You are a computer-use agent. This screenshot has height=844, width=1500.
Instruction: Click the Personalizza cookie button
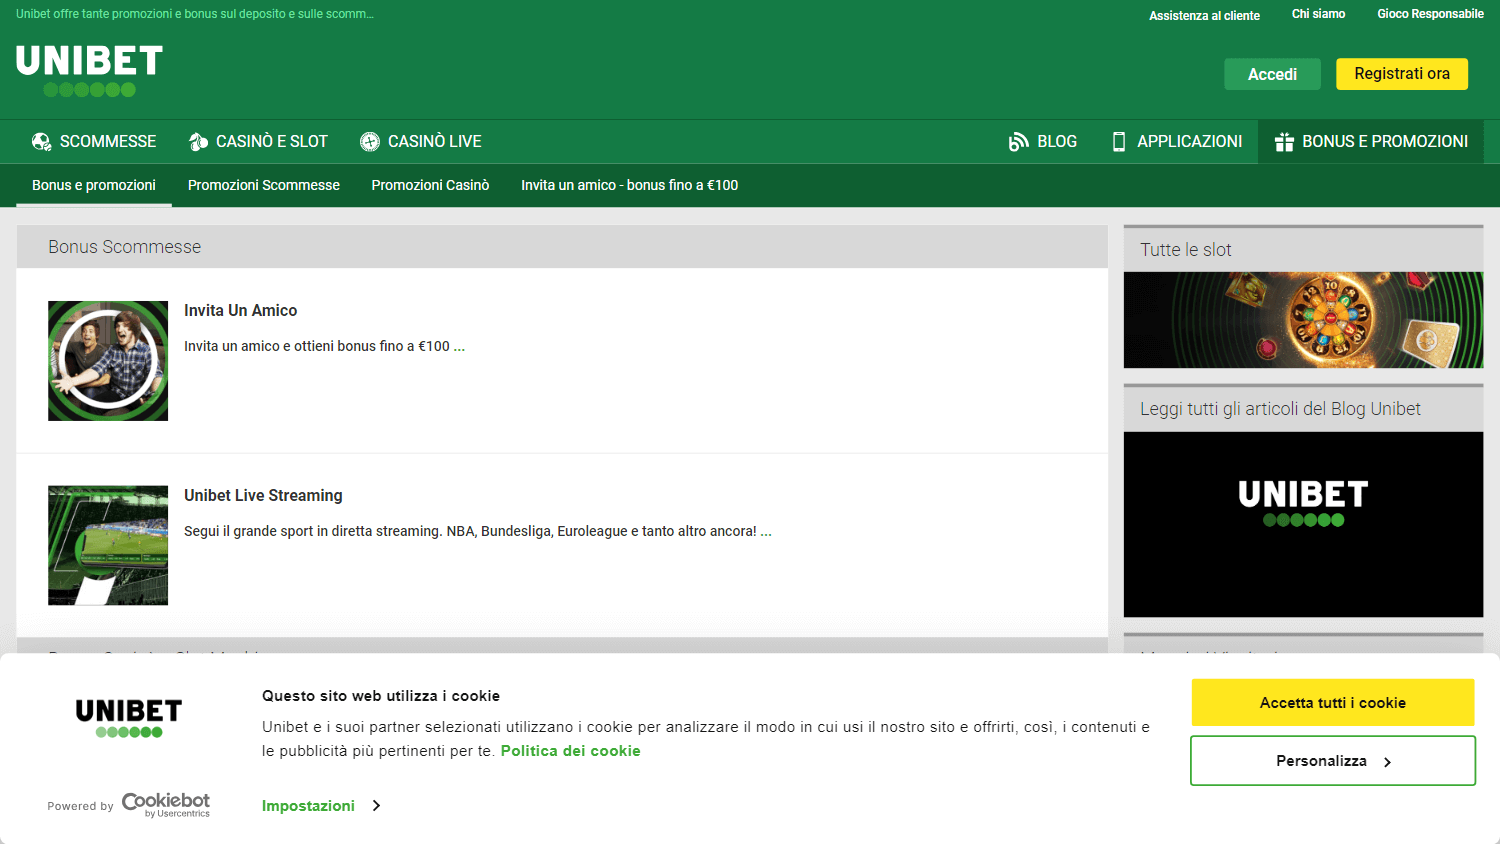tap(1333, 761)
